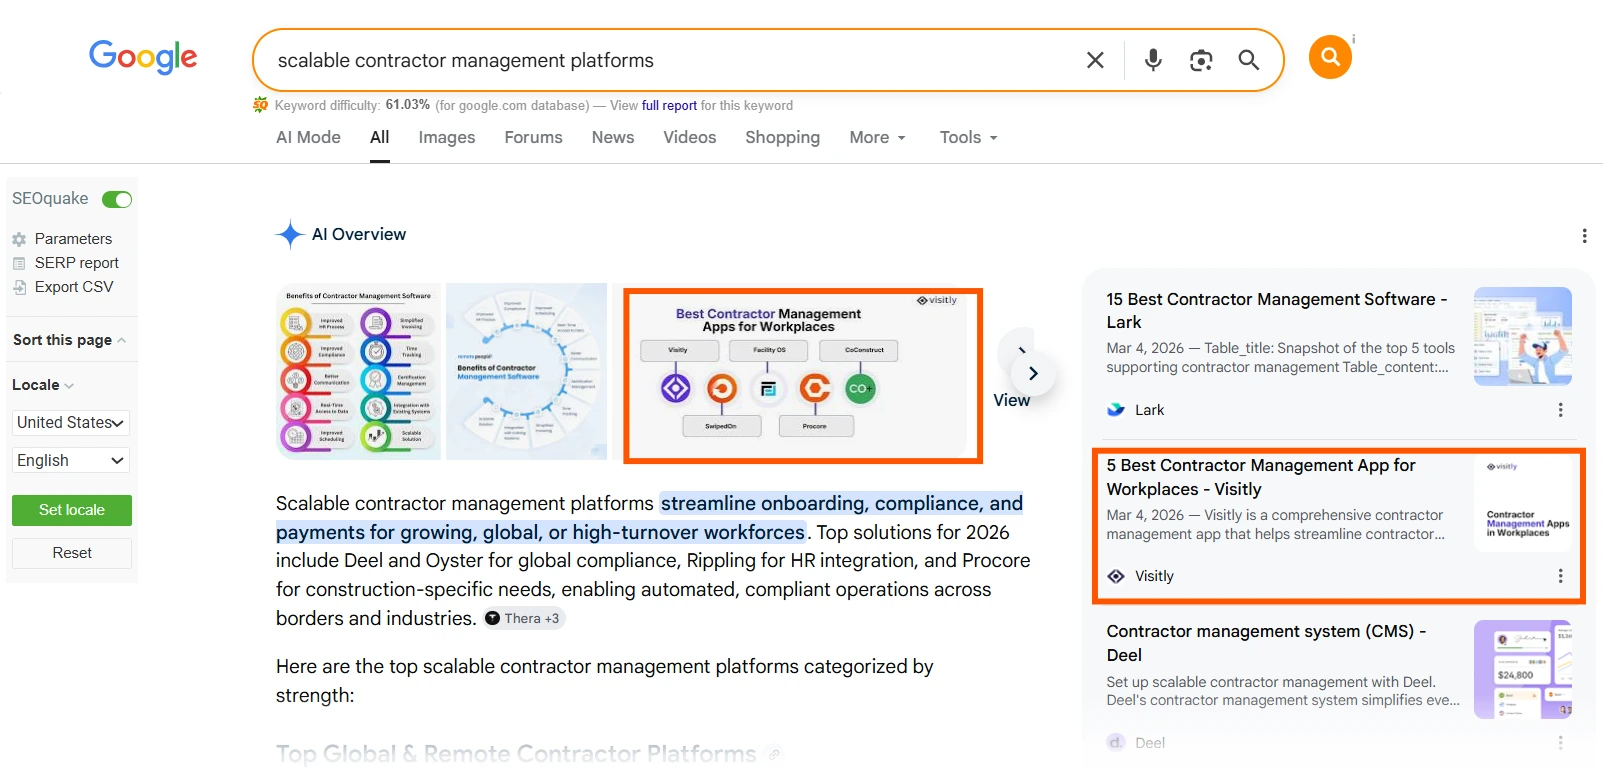Image resolution: width=1603 pixels, height=784 pixels.
Task: Click the Parameters gear icon
Action: [x=19, y=239]
